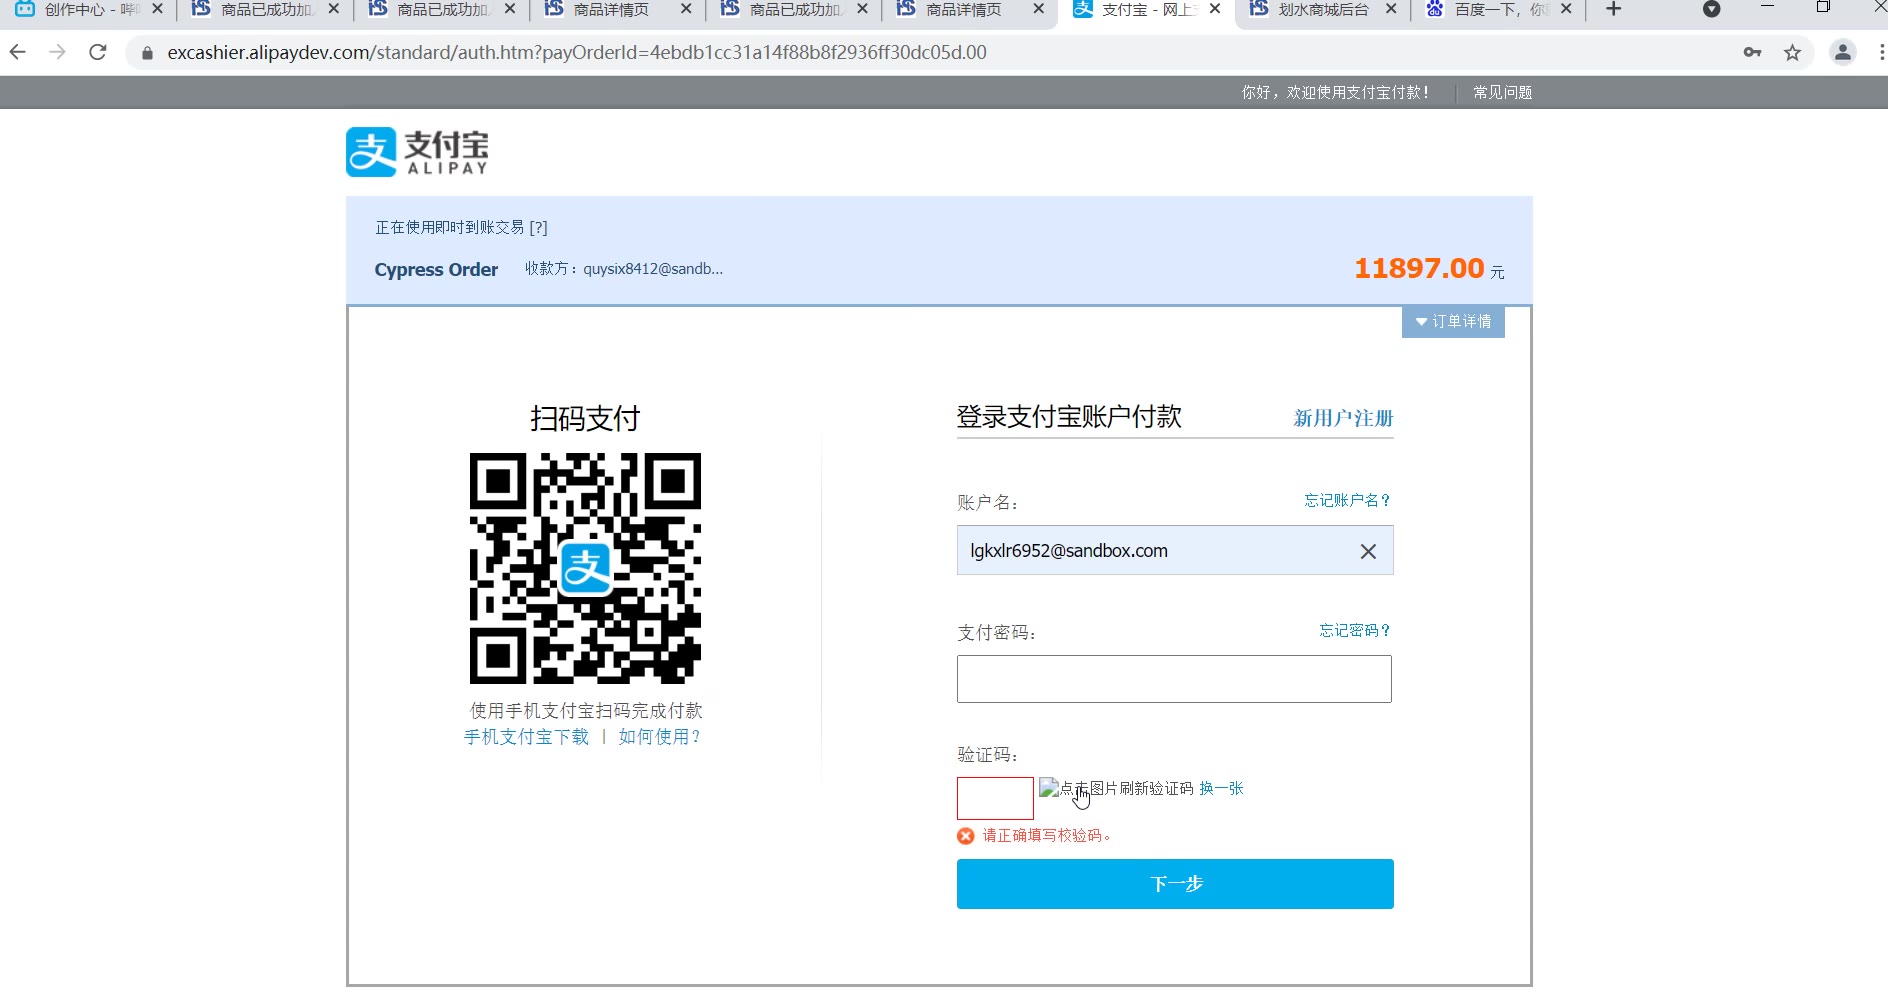Focus the 支付密码 password input field

click(x=1174, y=679)
